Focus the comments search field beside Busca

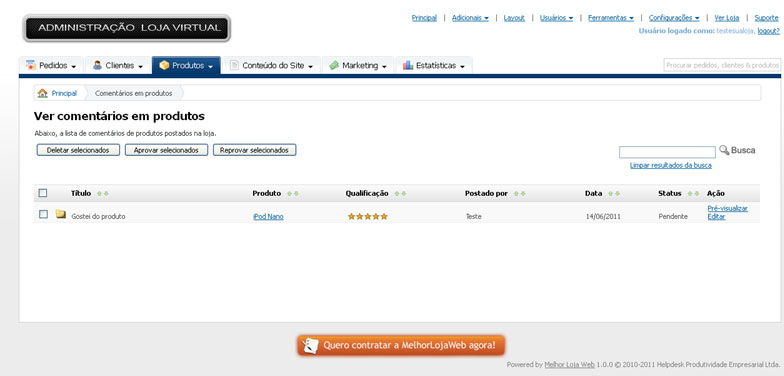pos(667,152)
